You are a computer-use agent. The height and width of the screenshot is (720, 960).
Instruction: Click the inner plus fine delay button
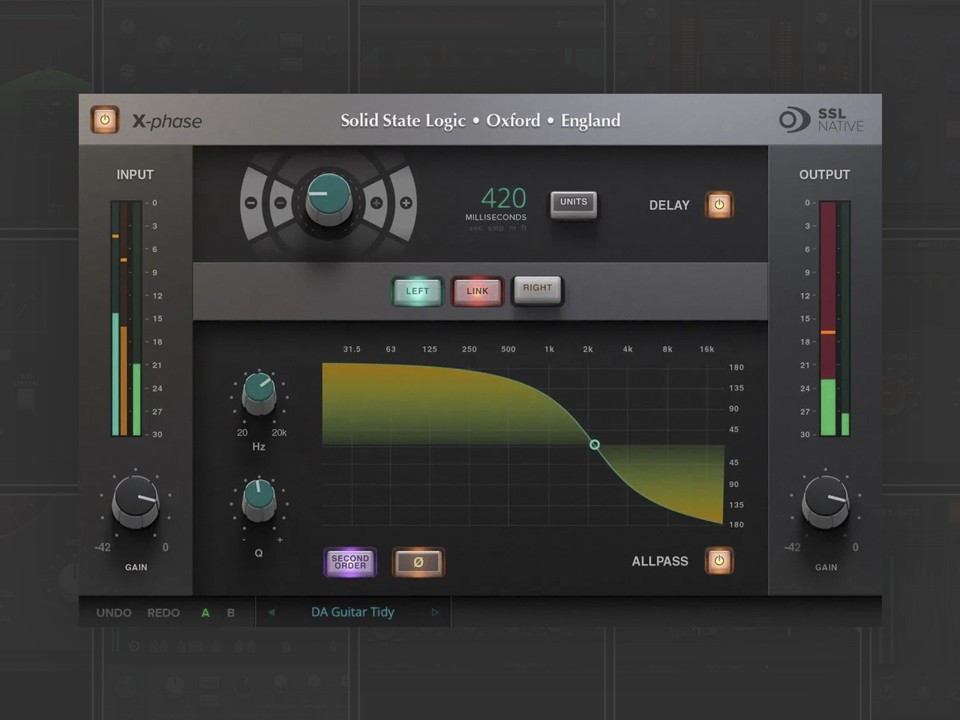click(377, 203)
